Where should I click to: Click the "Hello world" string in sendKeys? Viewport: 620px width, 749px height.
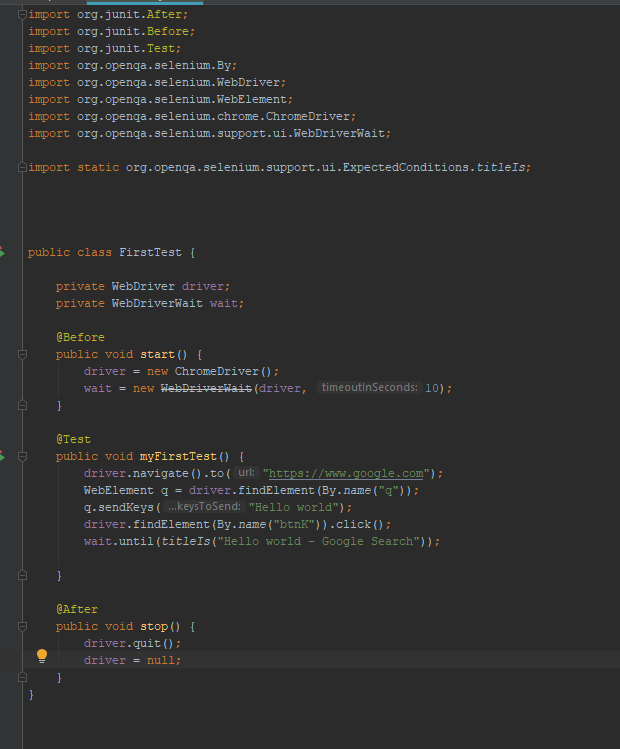294,507
